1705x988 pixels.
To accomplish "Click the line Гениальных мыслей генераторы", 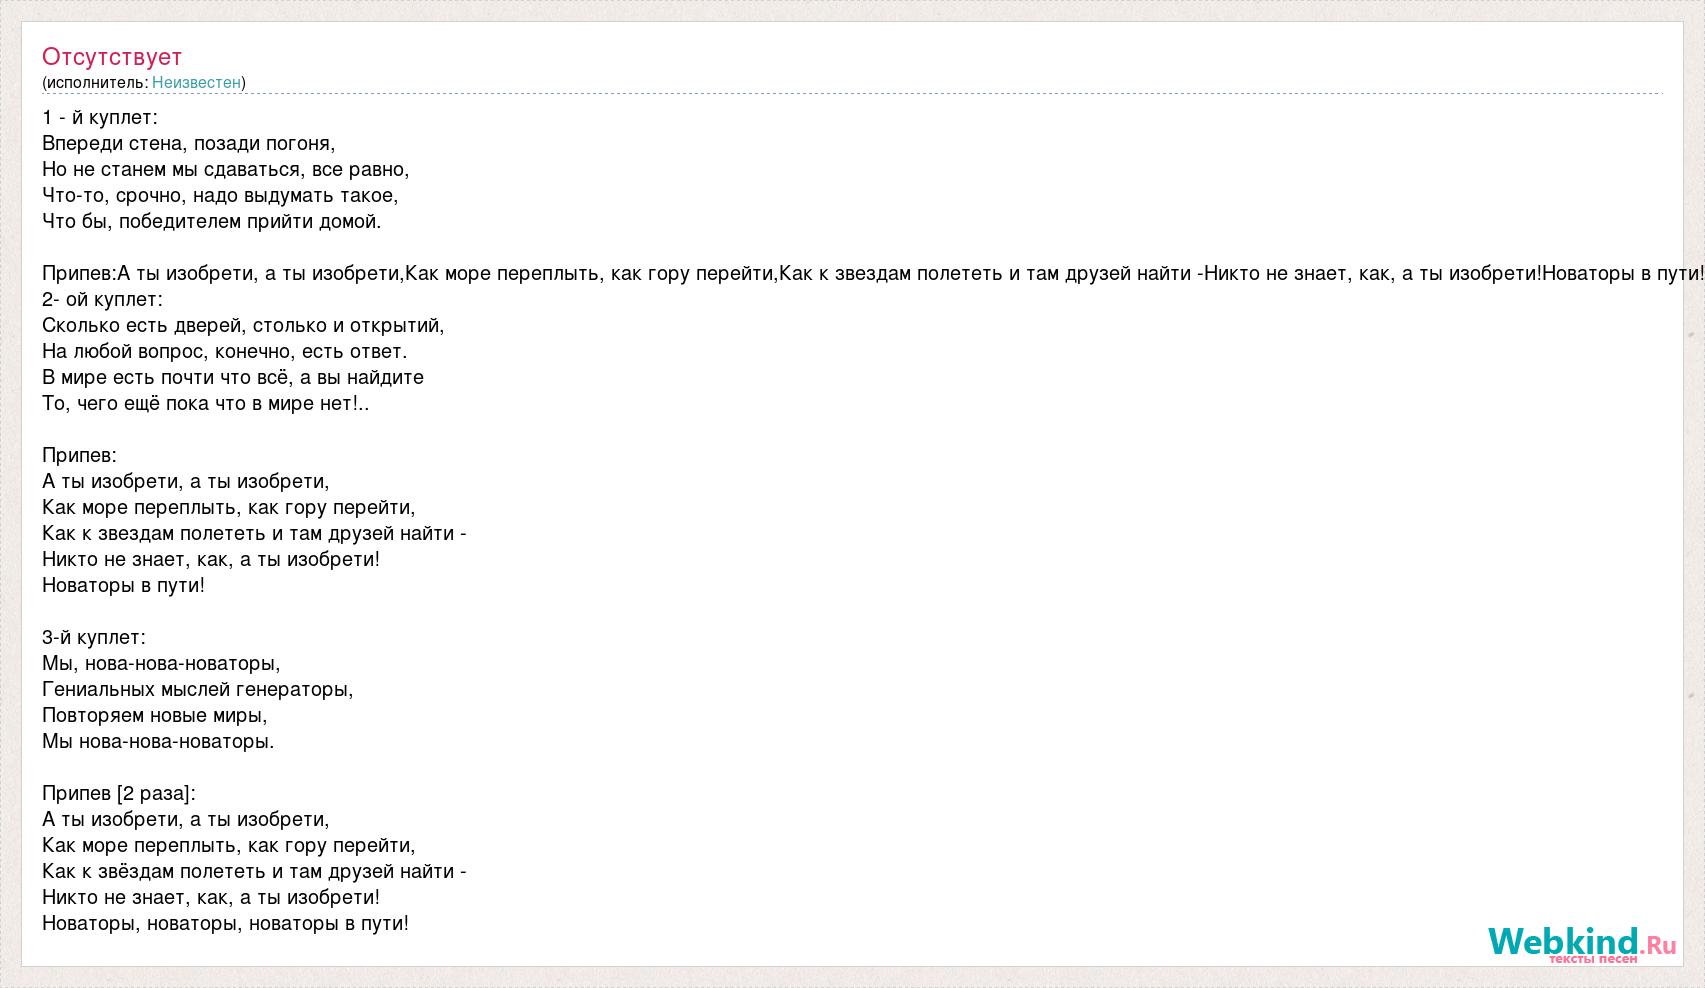I will pos(198,689).
